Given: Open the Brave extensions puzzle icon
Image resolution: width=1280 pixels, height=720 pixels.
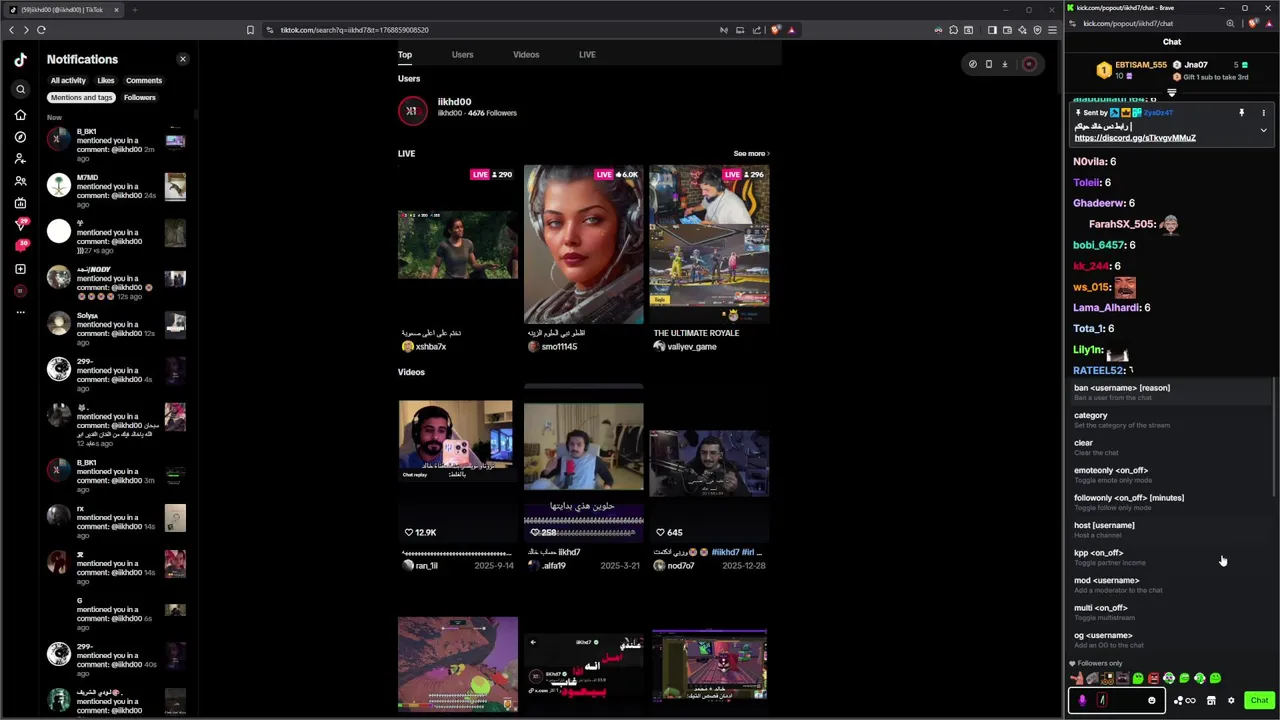Looking at the screenshot, I should pyautogui.click(x=954, y=30).
